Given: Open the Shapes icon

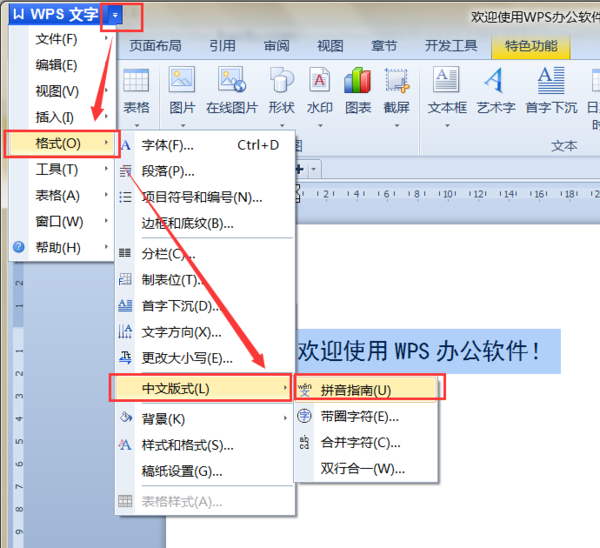Looking at the screenshot, I should tap(282, 79).
